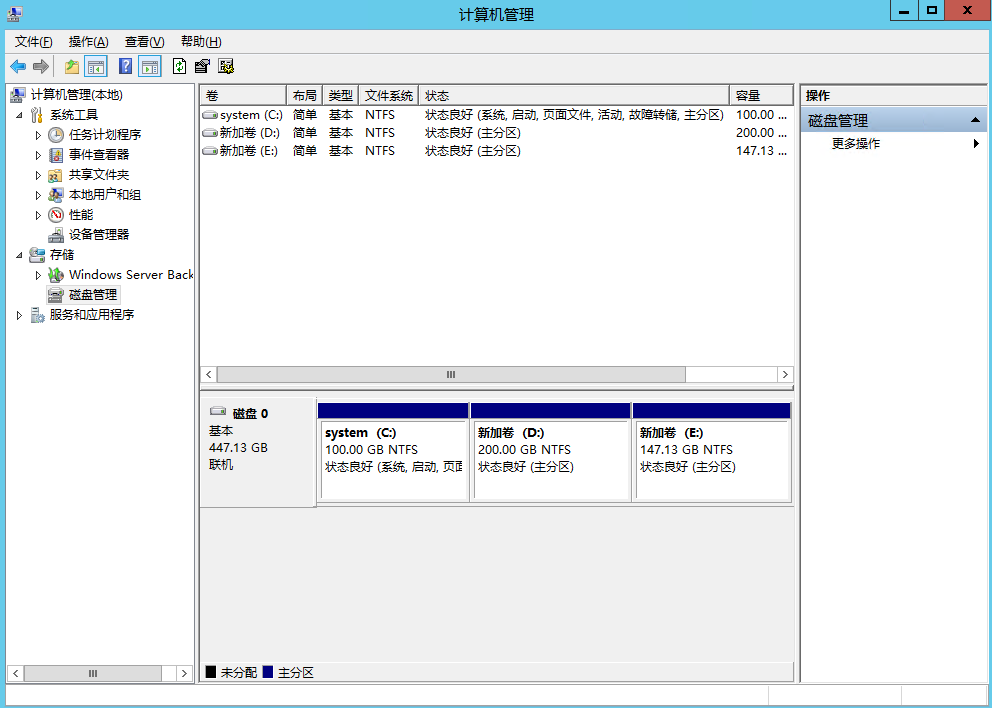Toggle the show/hide console tree icon

(x=95, y=66)
